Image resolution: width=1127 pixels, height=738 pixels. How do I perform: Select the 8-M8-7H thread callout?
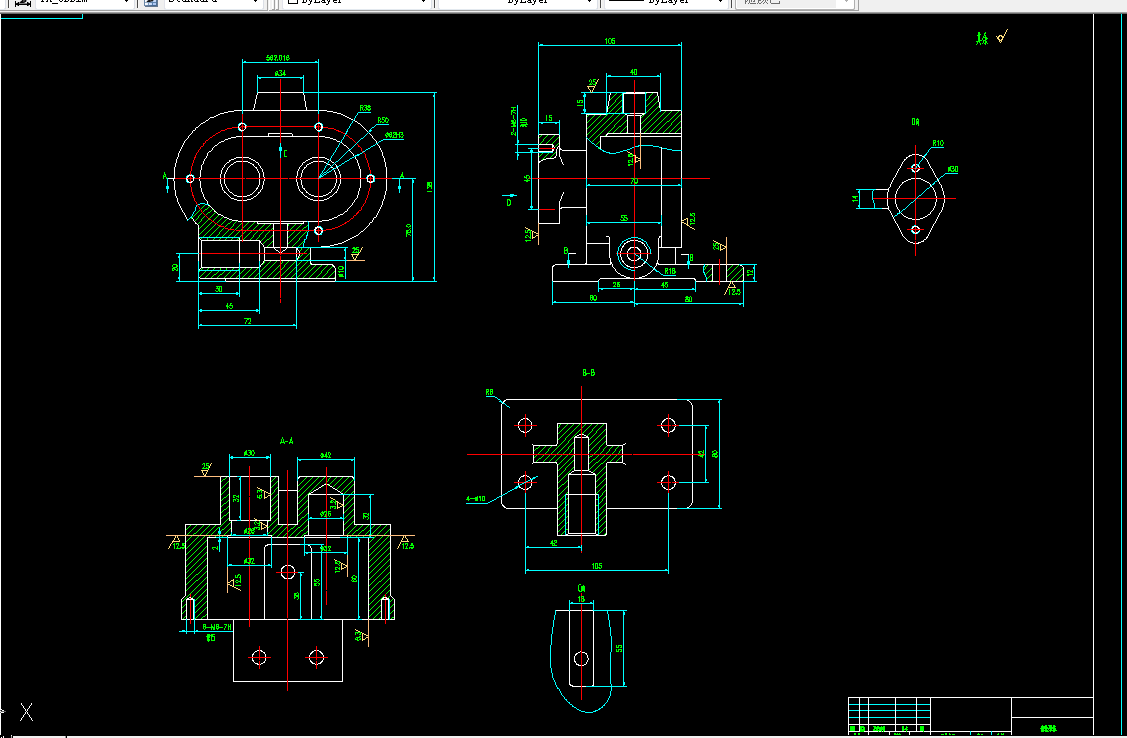pyautogui.click(x=216, y=627)
